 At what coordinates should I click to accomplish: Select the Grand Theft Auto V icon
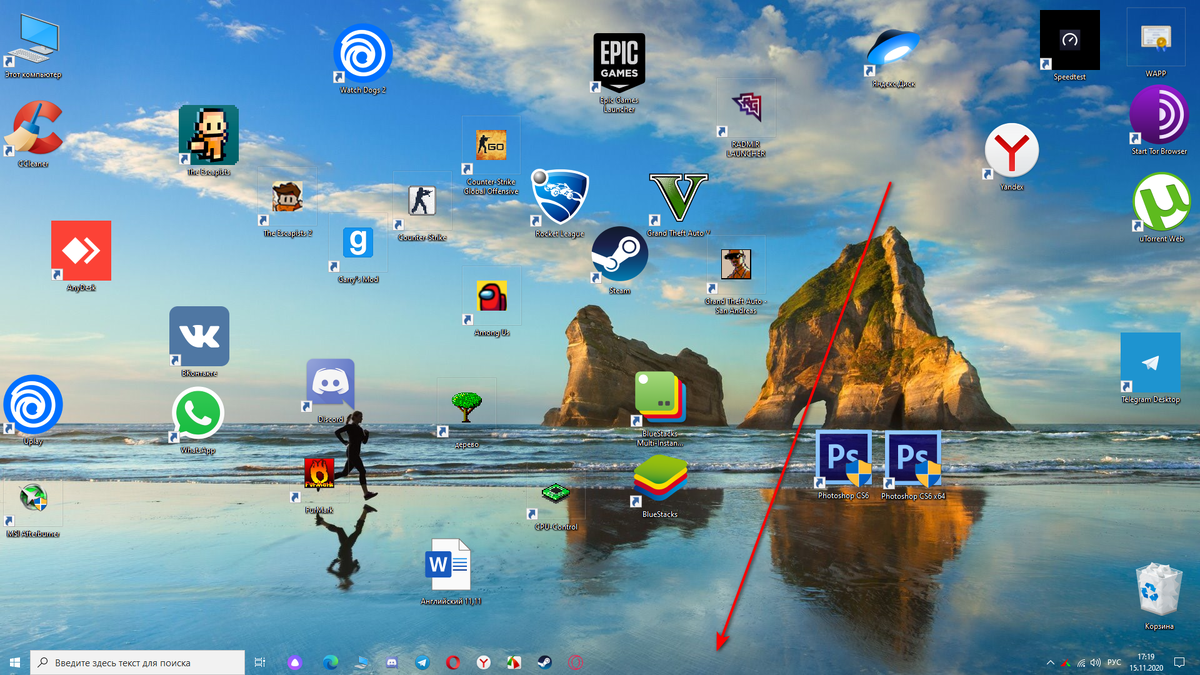tap(678, 203)
